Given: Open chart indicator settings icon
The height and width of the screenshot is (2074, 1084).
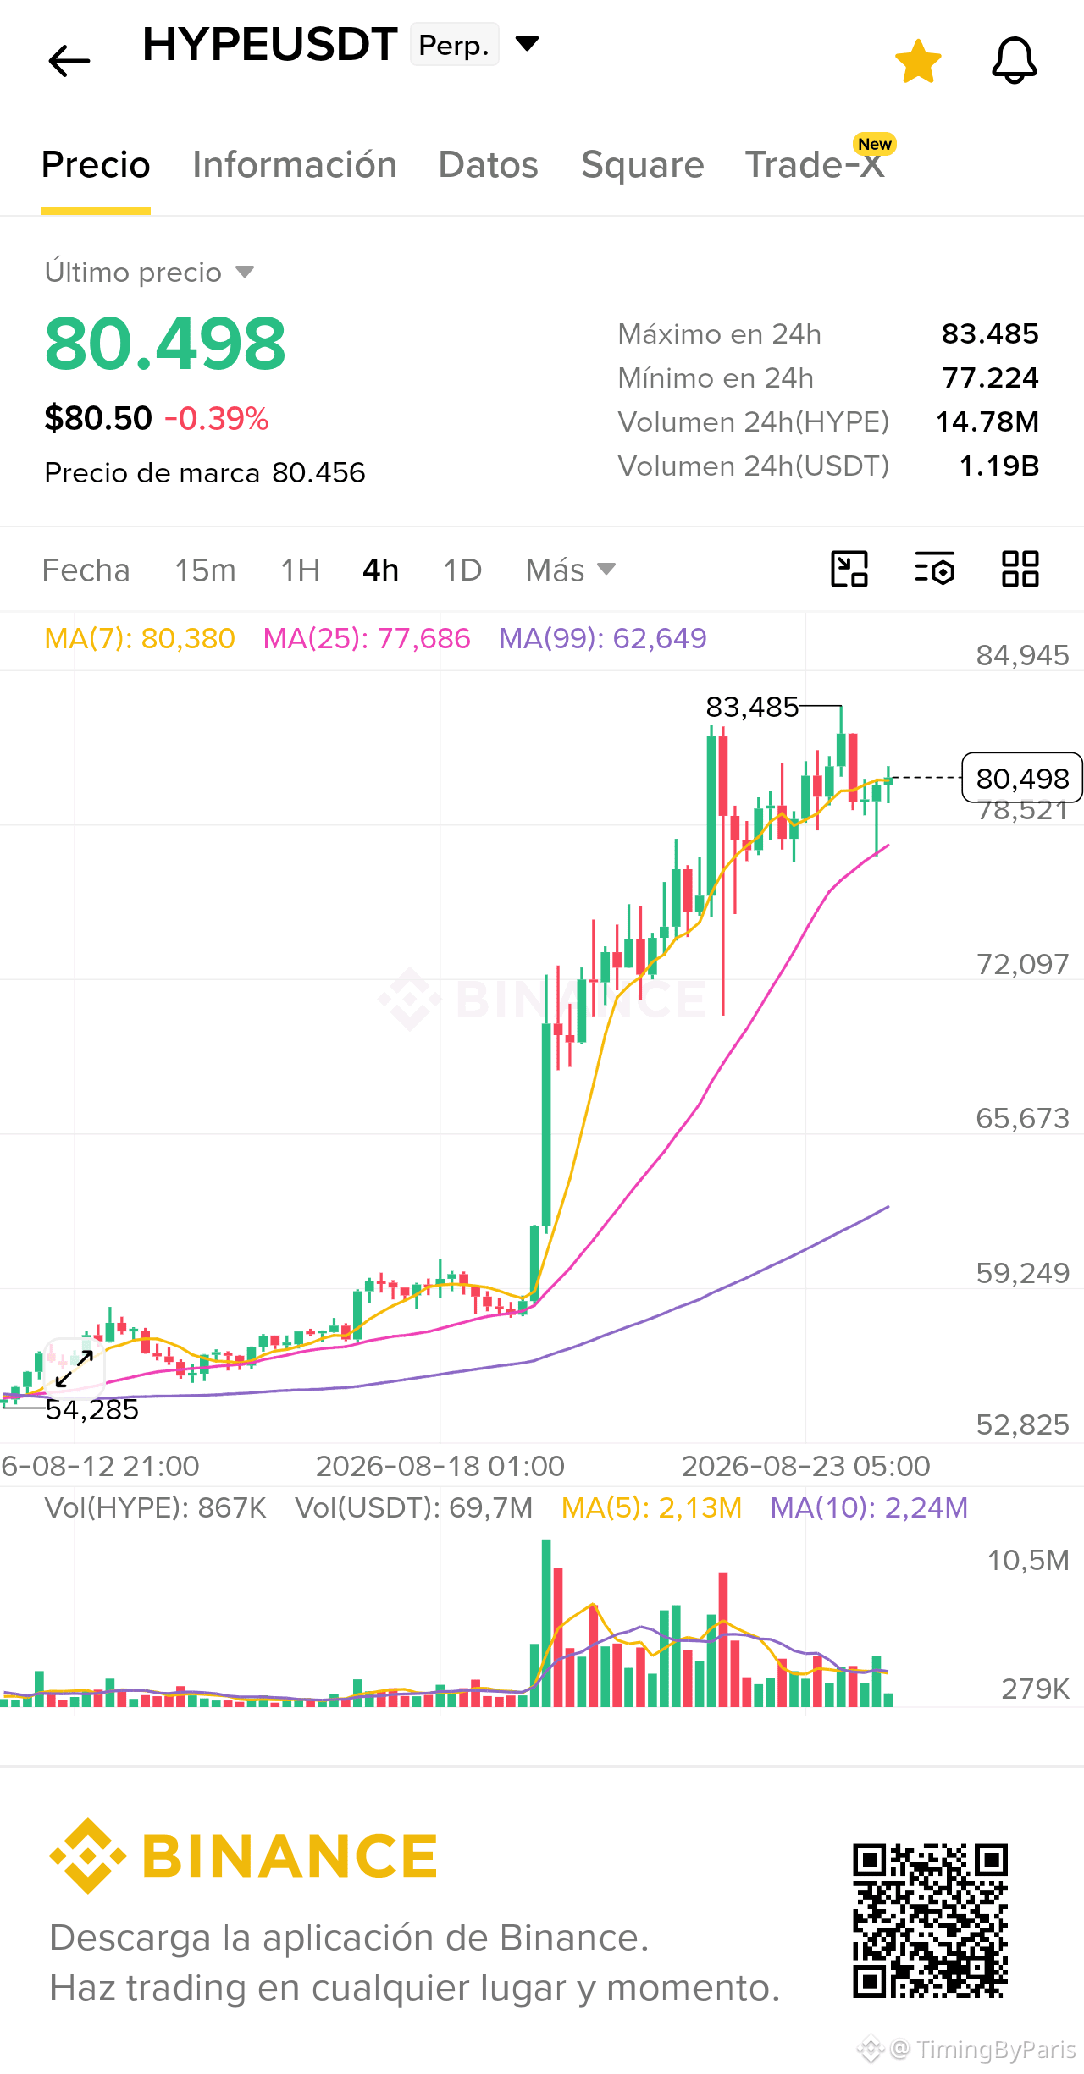Looking at the screenshot, I should [935, 569].
